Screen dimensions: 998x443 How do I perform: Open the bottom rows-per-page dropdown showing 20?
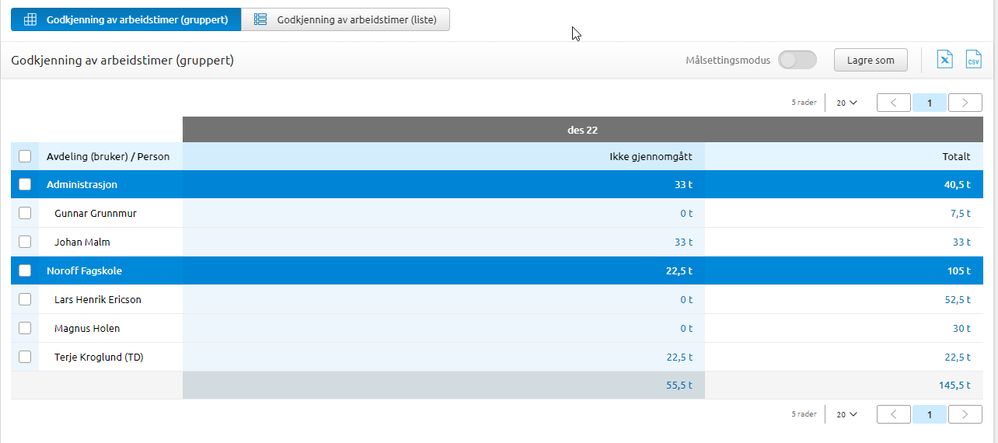pyautogui.click(x=847, y=414)
